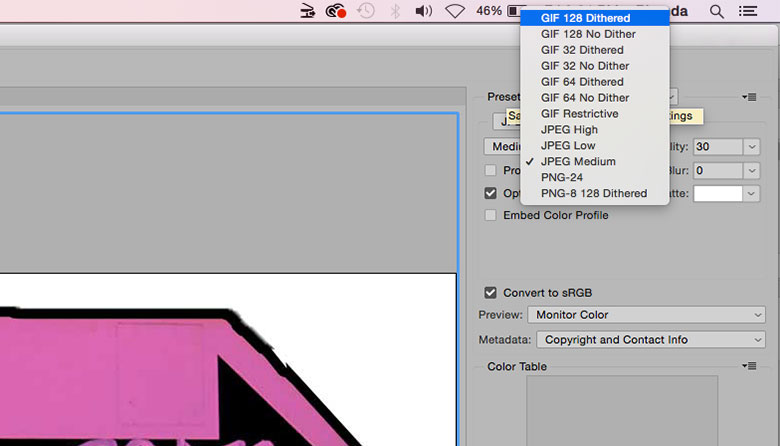The width and height of the screenshot is (780, 446).
Task: Open the Creative Cloud menu bar icon
Action: click(x=337, y=11)
